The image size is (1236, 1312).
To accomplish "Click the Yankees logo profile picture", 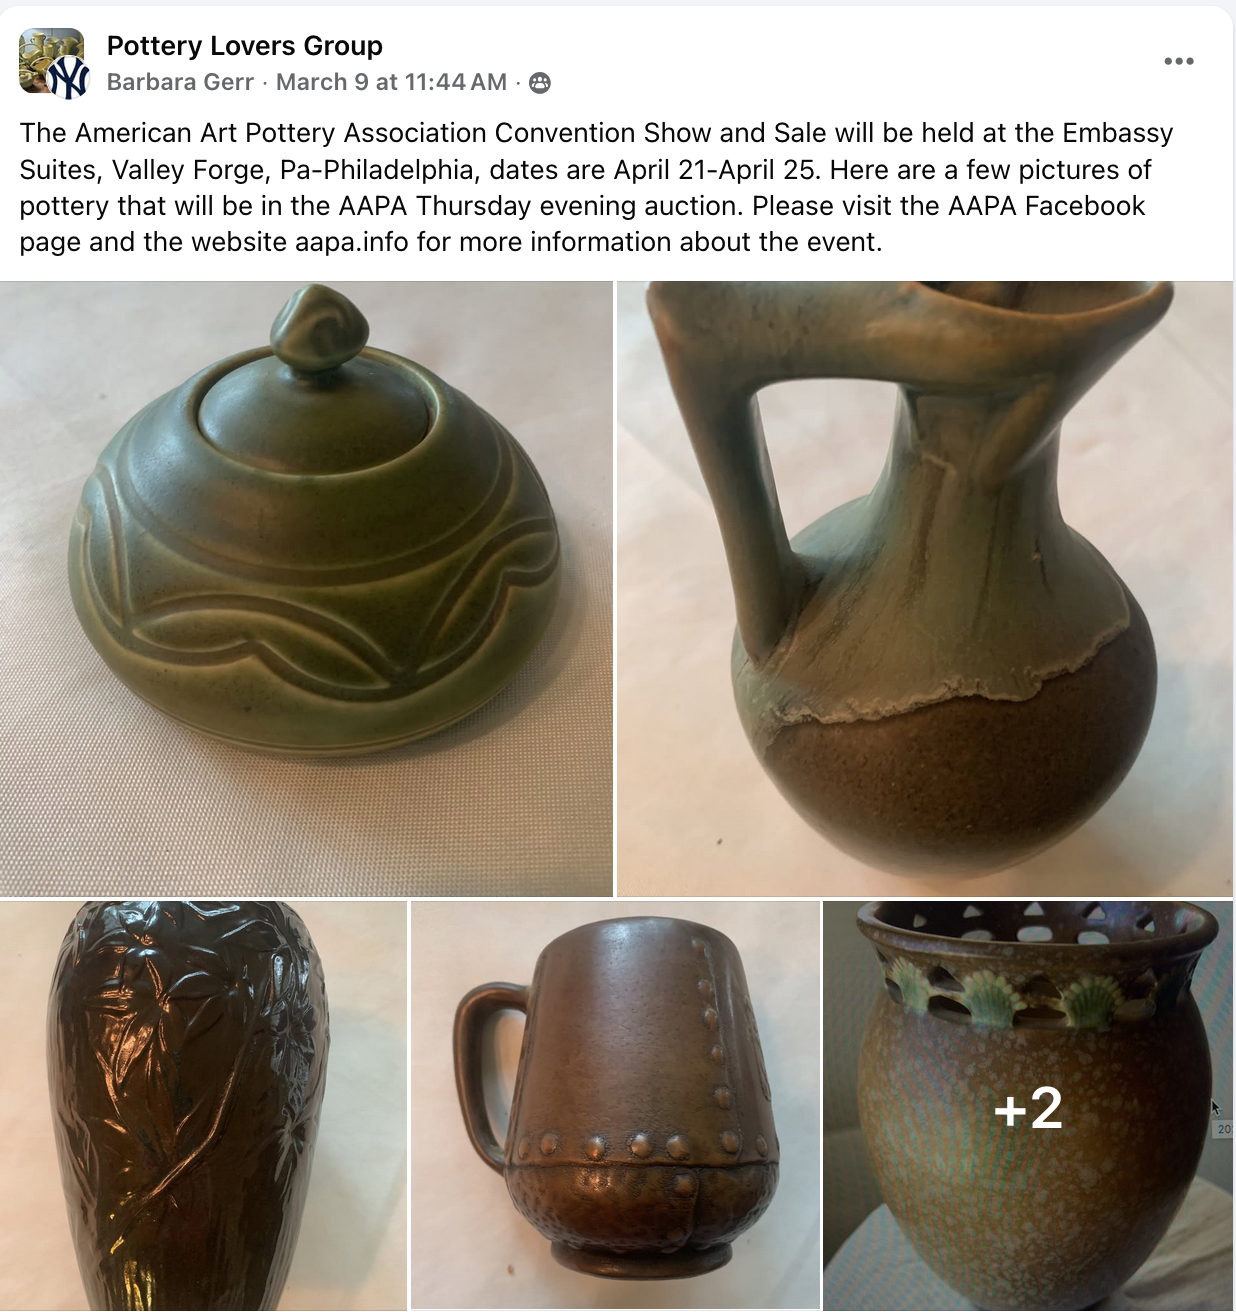I will click(69, 78).
